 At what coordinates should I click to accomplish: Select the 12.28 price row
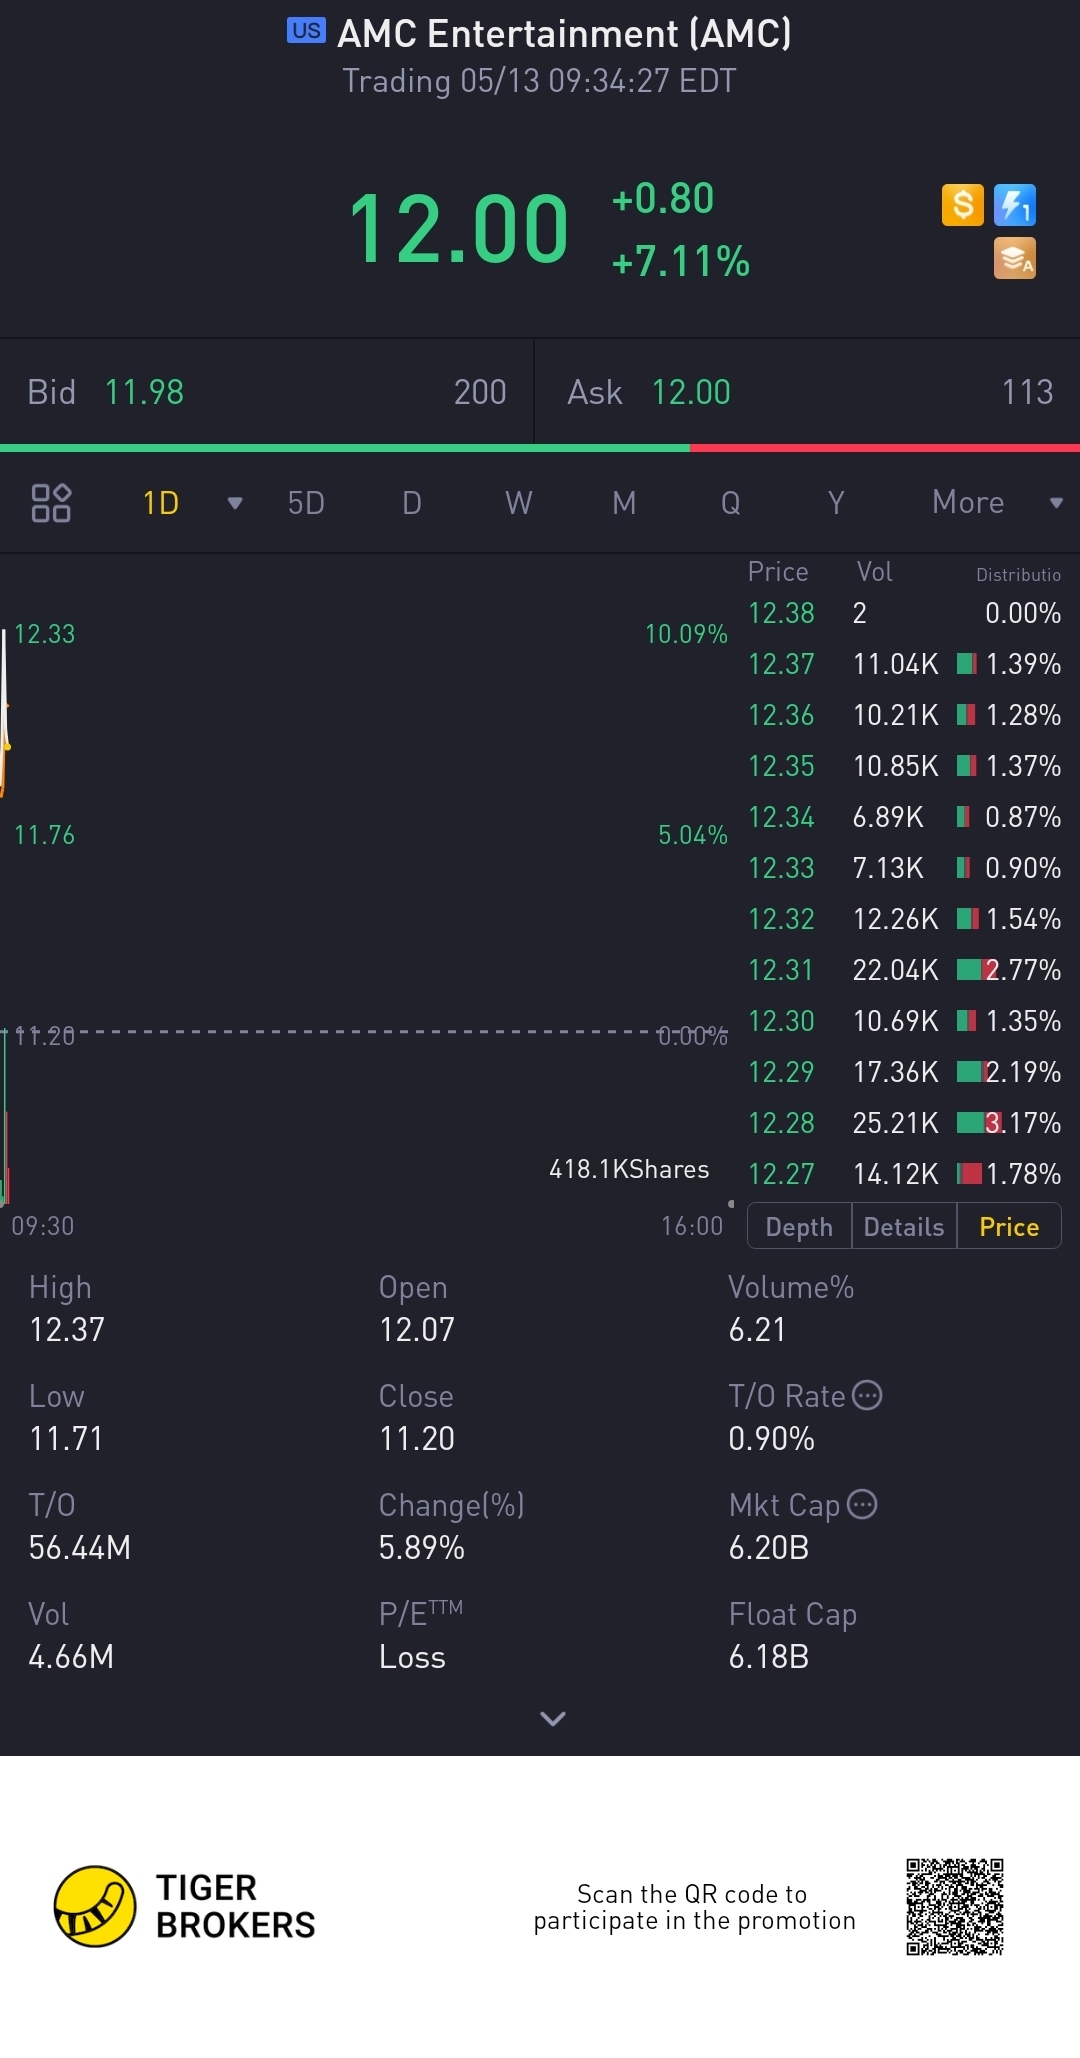(904, 1123)
